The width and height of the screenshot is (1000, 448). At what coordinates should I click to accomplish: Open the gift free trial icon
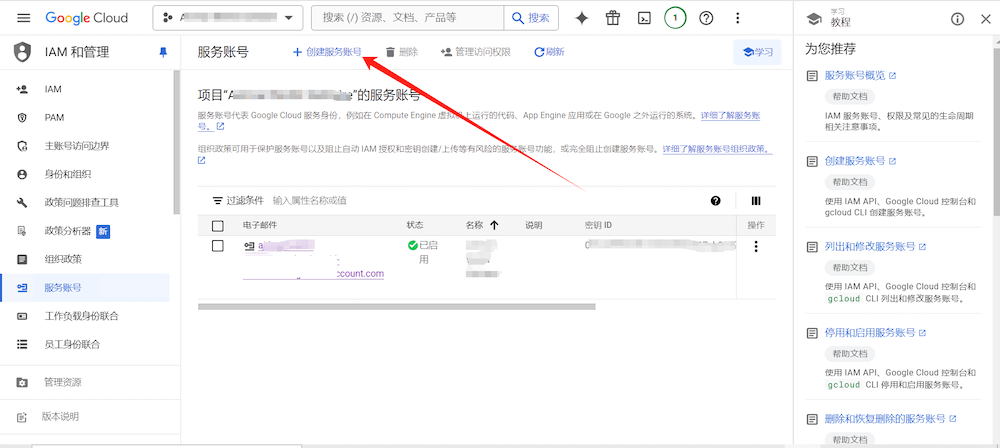tap(613, 18)
